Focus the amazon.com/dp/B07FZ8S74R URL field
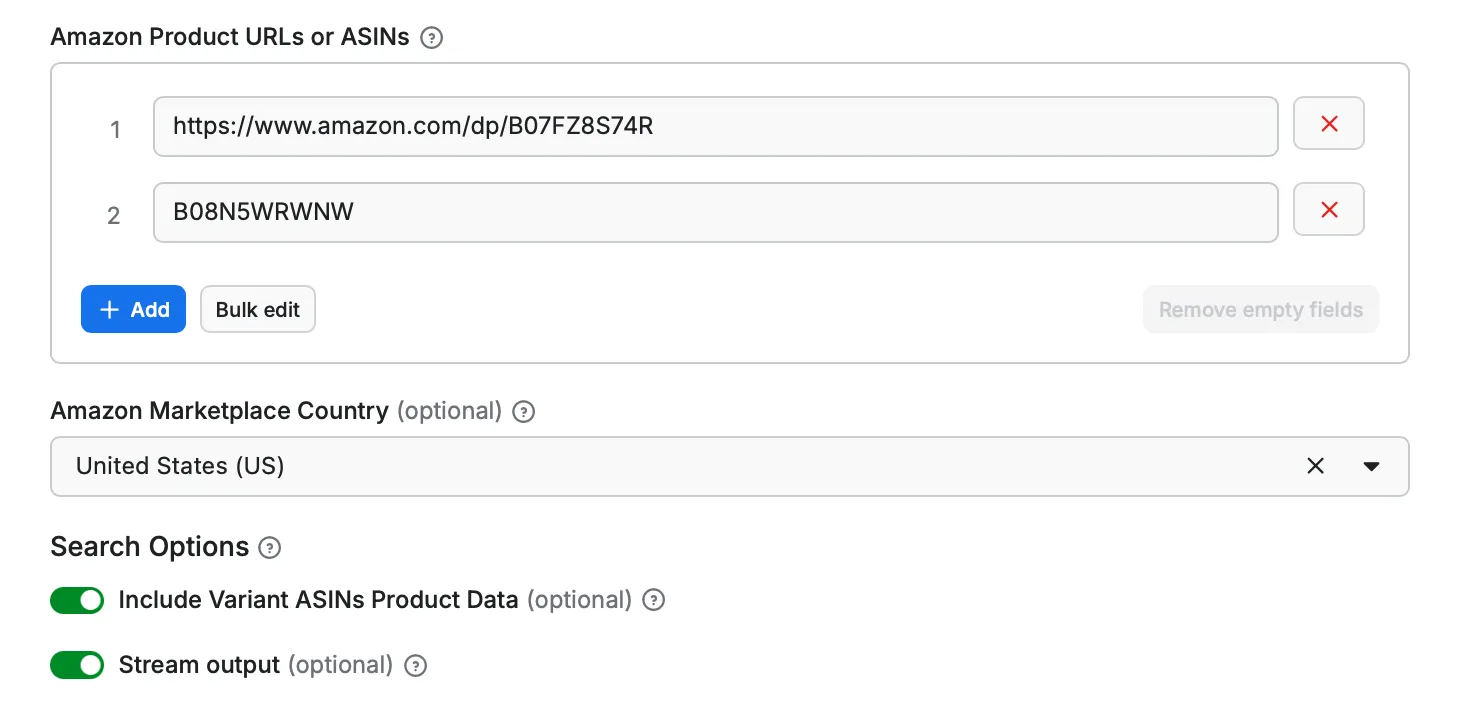Screen dimensions: 1468x708 [x=715, y=126]
